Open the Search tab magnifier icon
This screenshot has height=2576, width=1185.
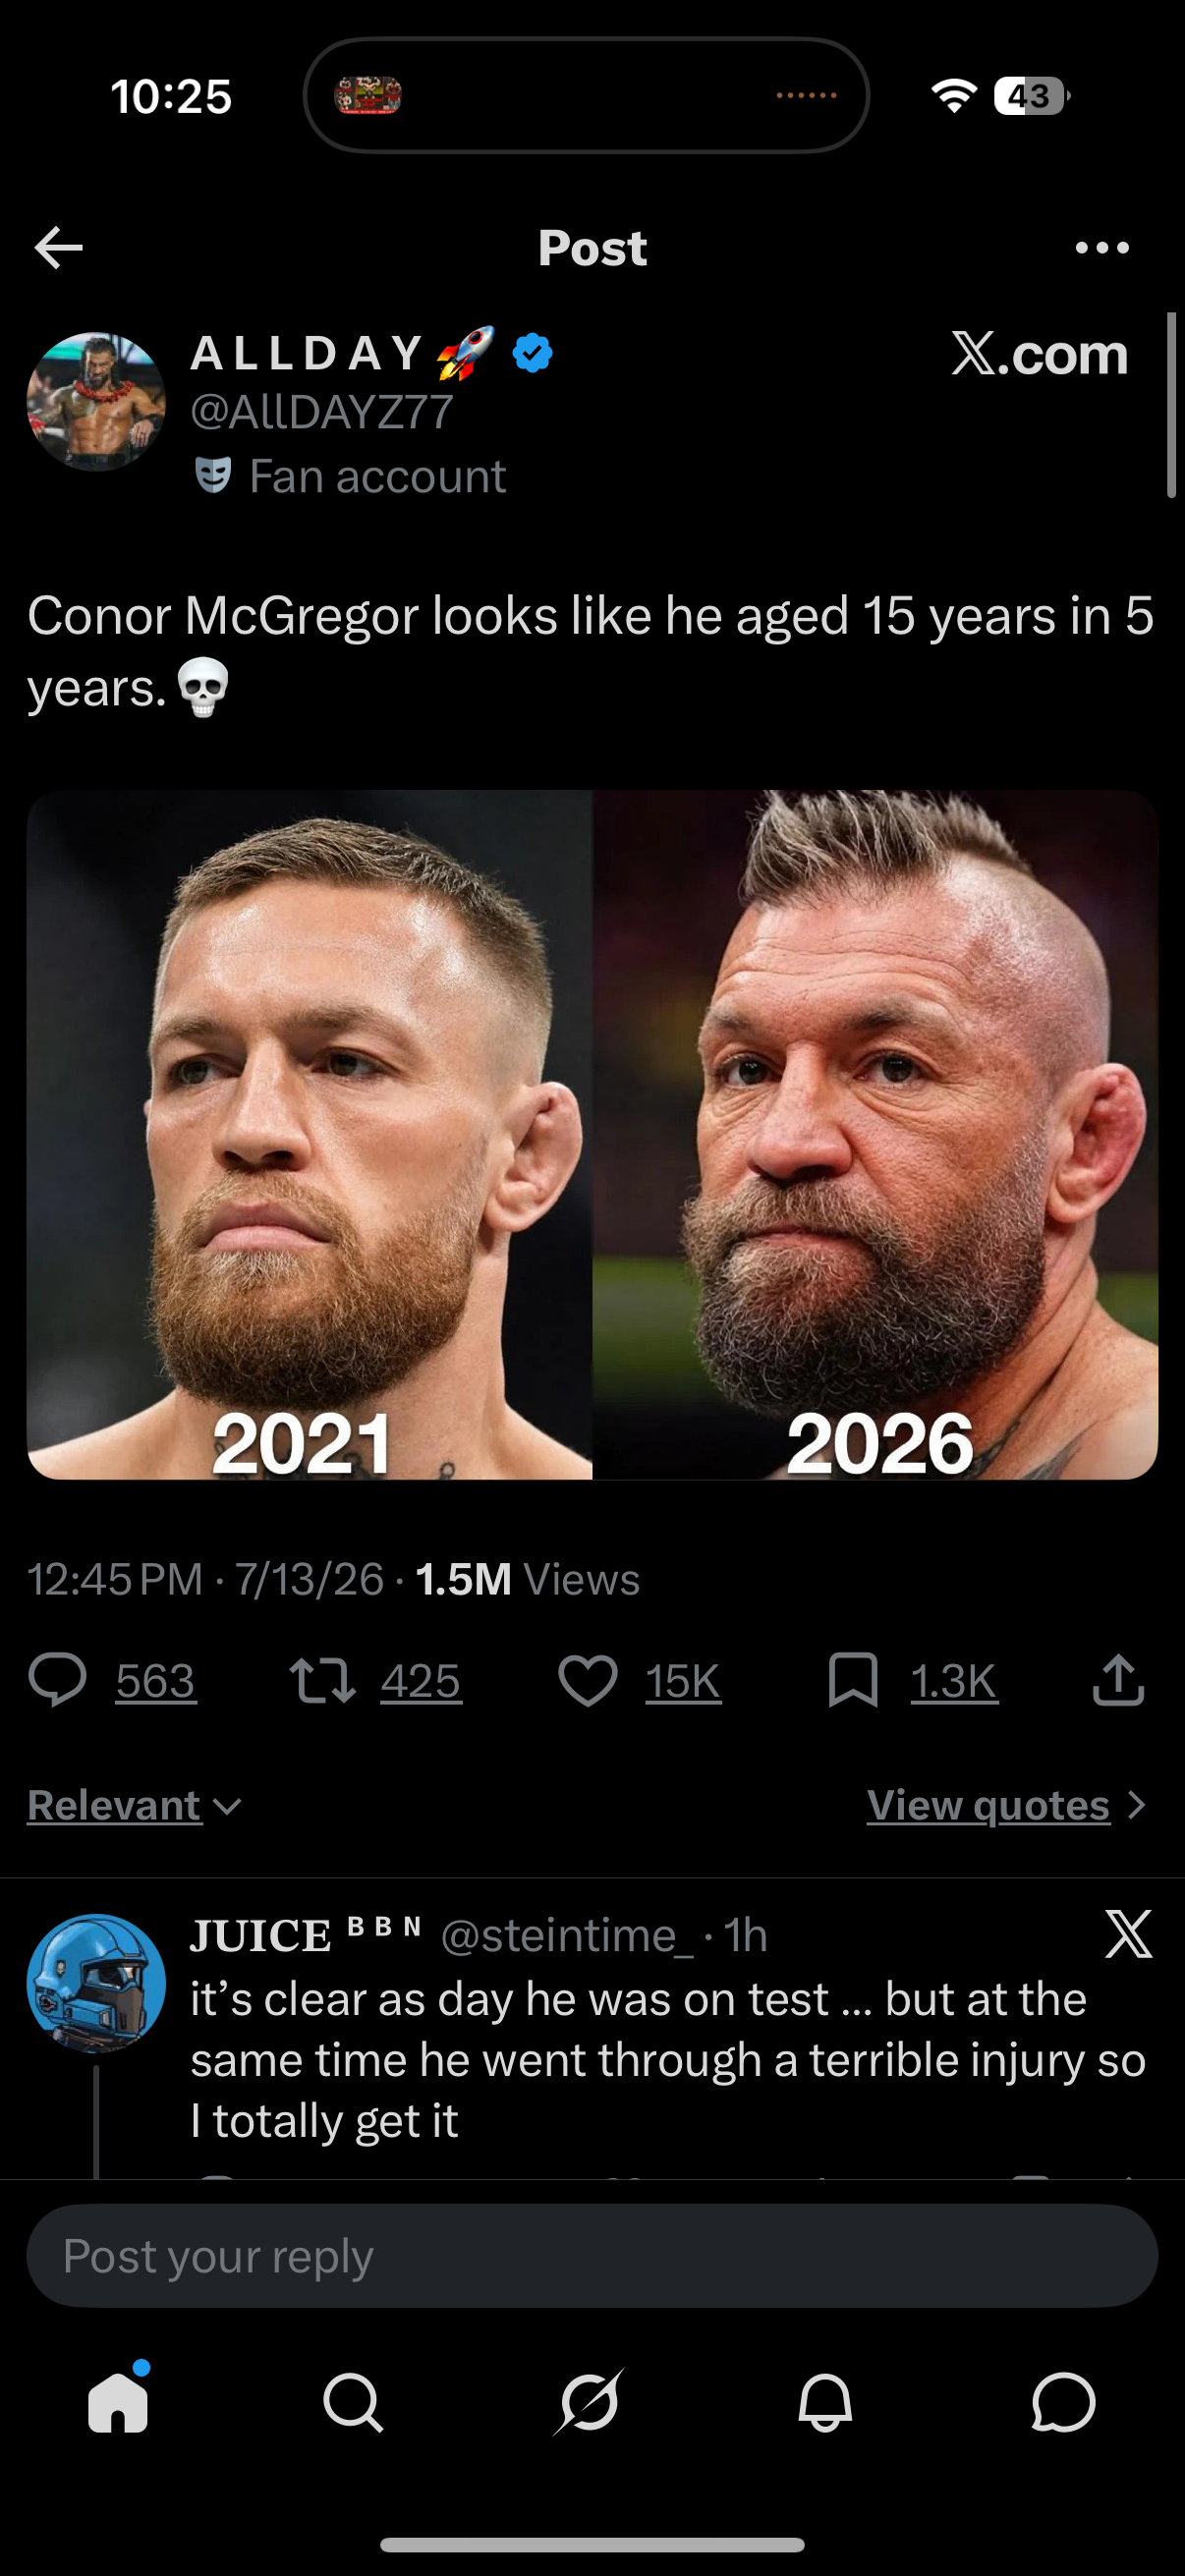click(x=353, y=2402)
